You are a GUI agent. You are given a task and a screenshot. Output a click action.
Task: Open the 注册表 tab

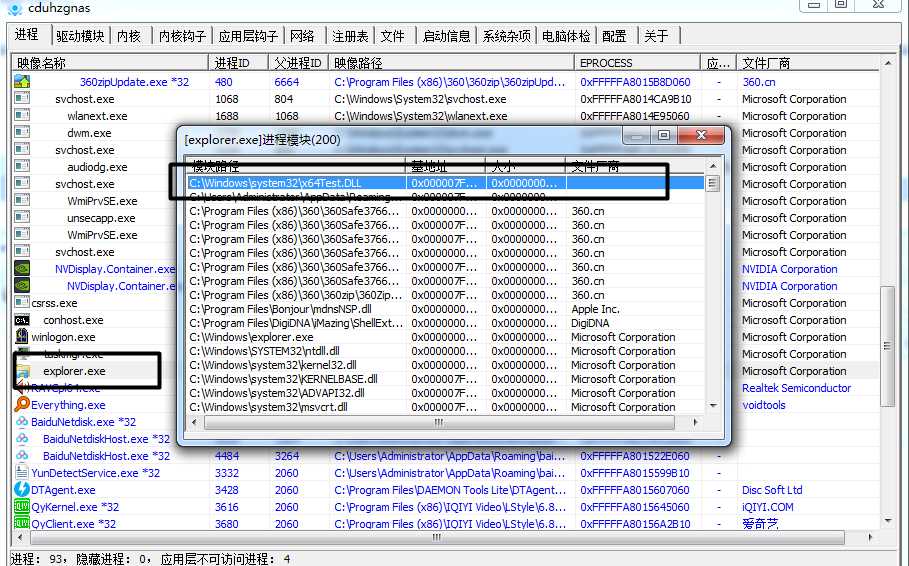(x=350, y=36)
